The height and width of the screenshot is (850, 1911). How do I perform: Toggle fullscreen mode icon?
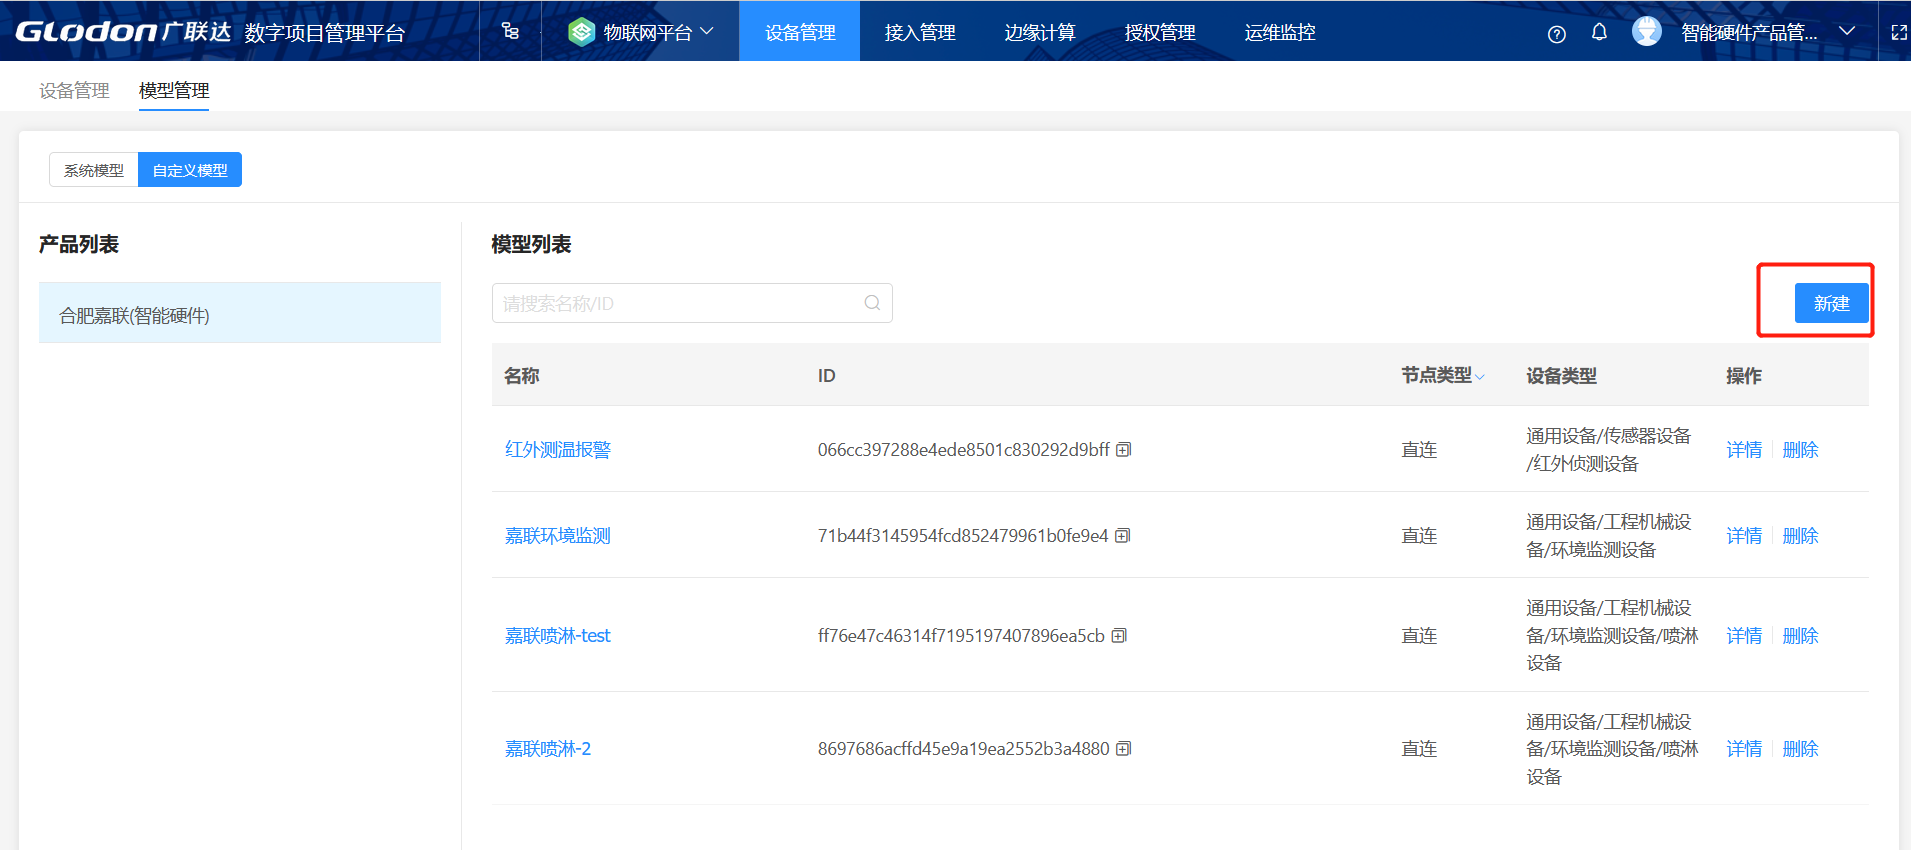(1899, 32)
